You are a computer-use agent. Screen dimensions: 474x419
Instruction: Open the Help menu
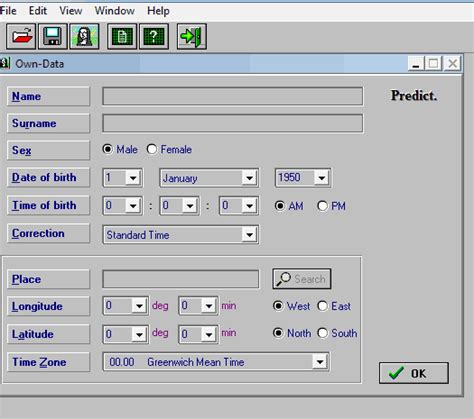pos(158,11)
